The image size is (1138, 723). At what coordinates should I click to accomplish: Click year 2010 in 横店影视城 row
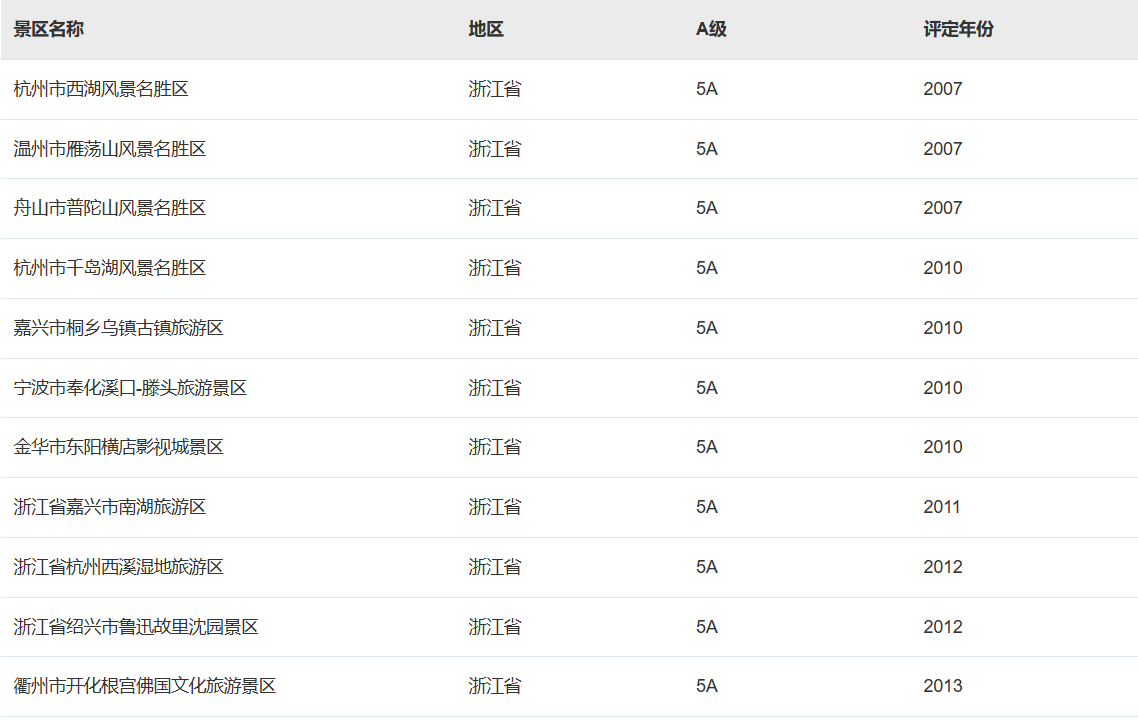click(x=943, y=447)
